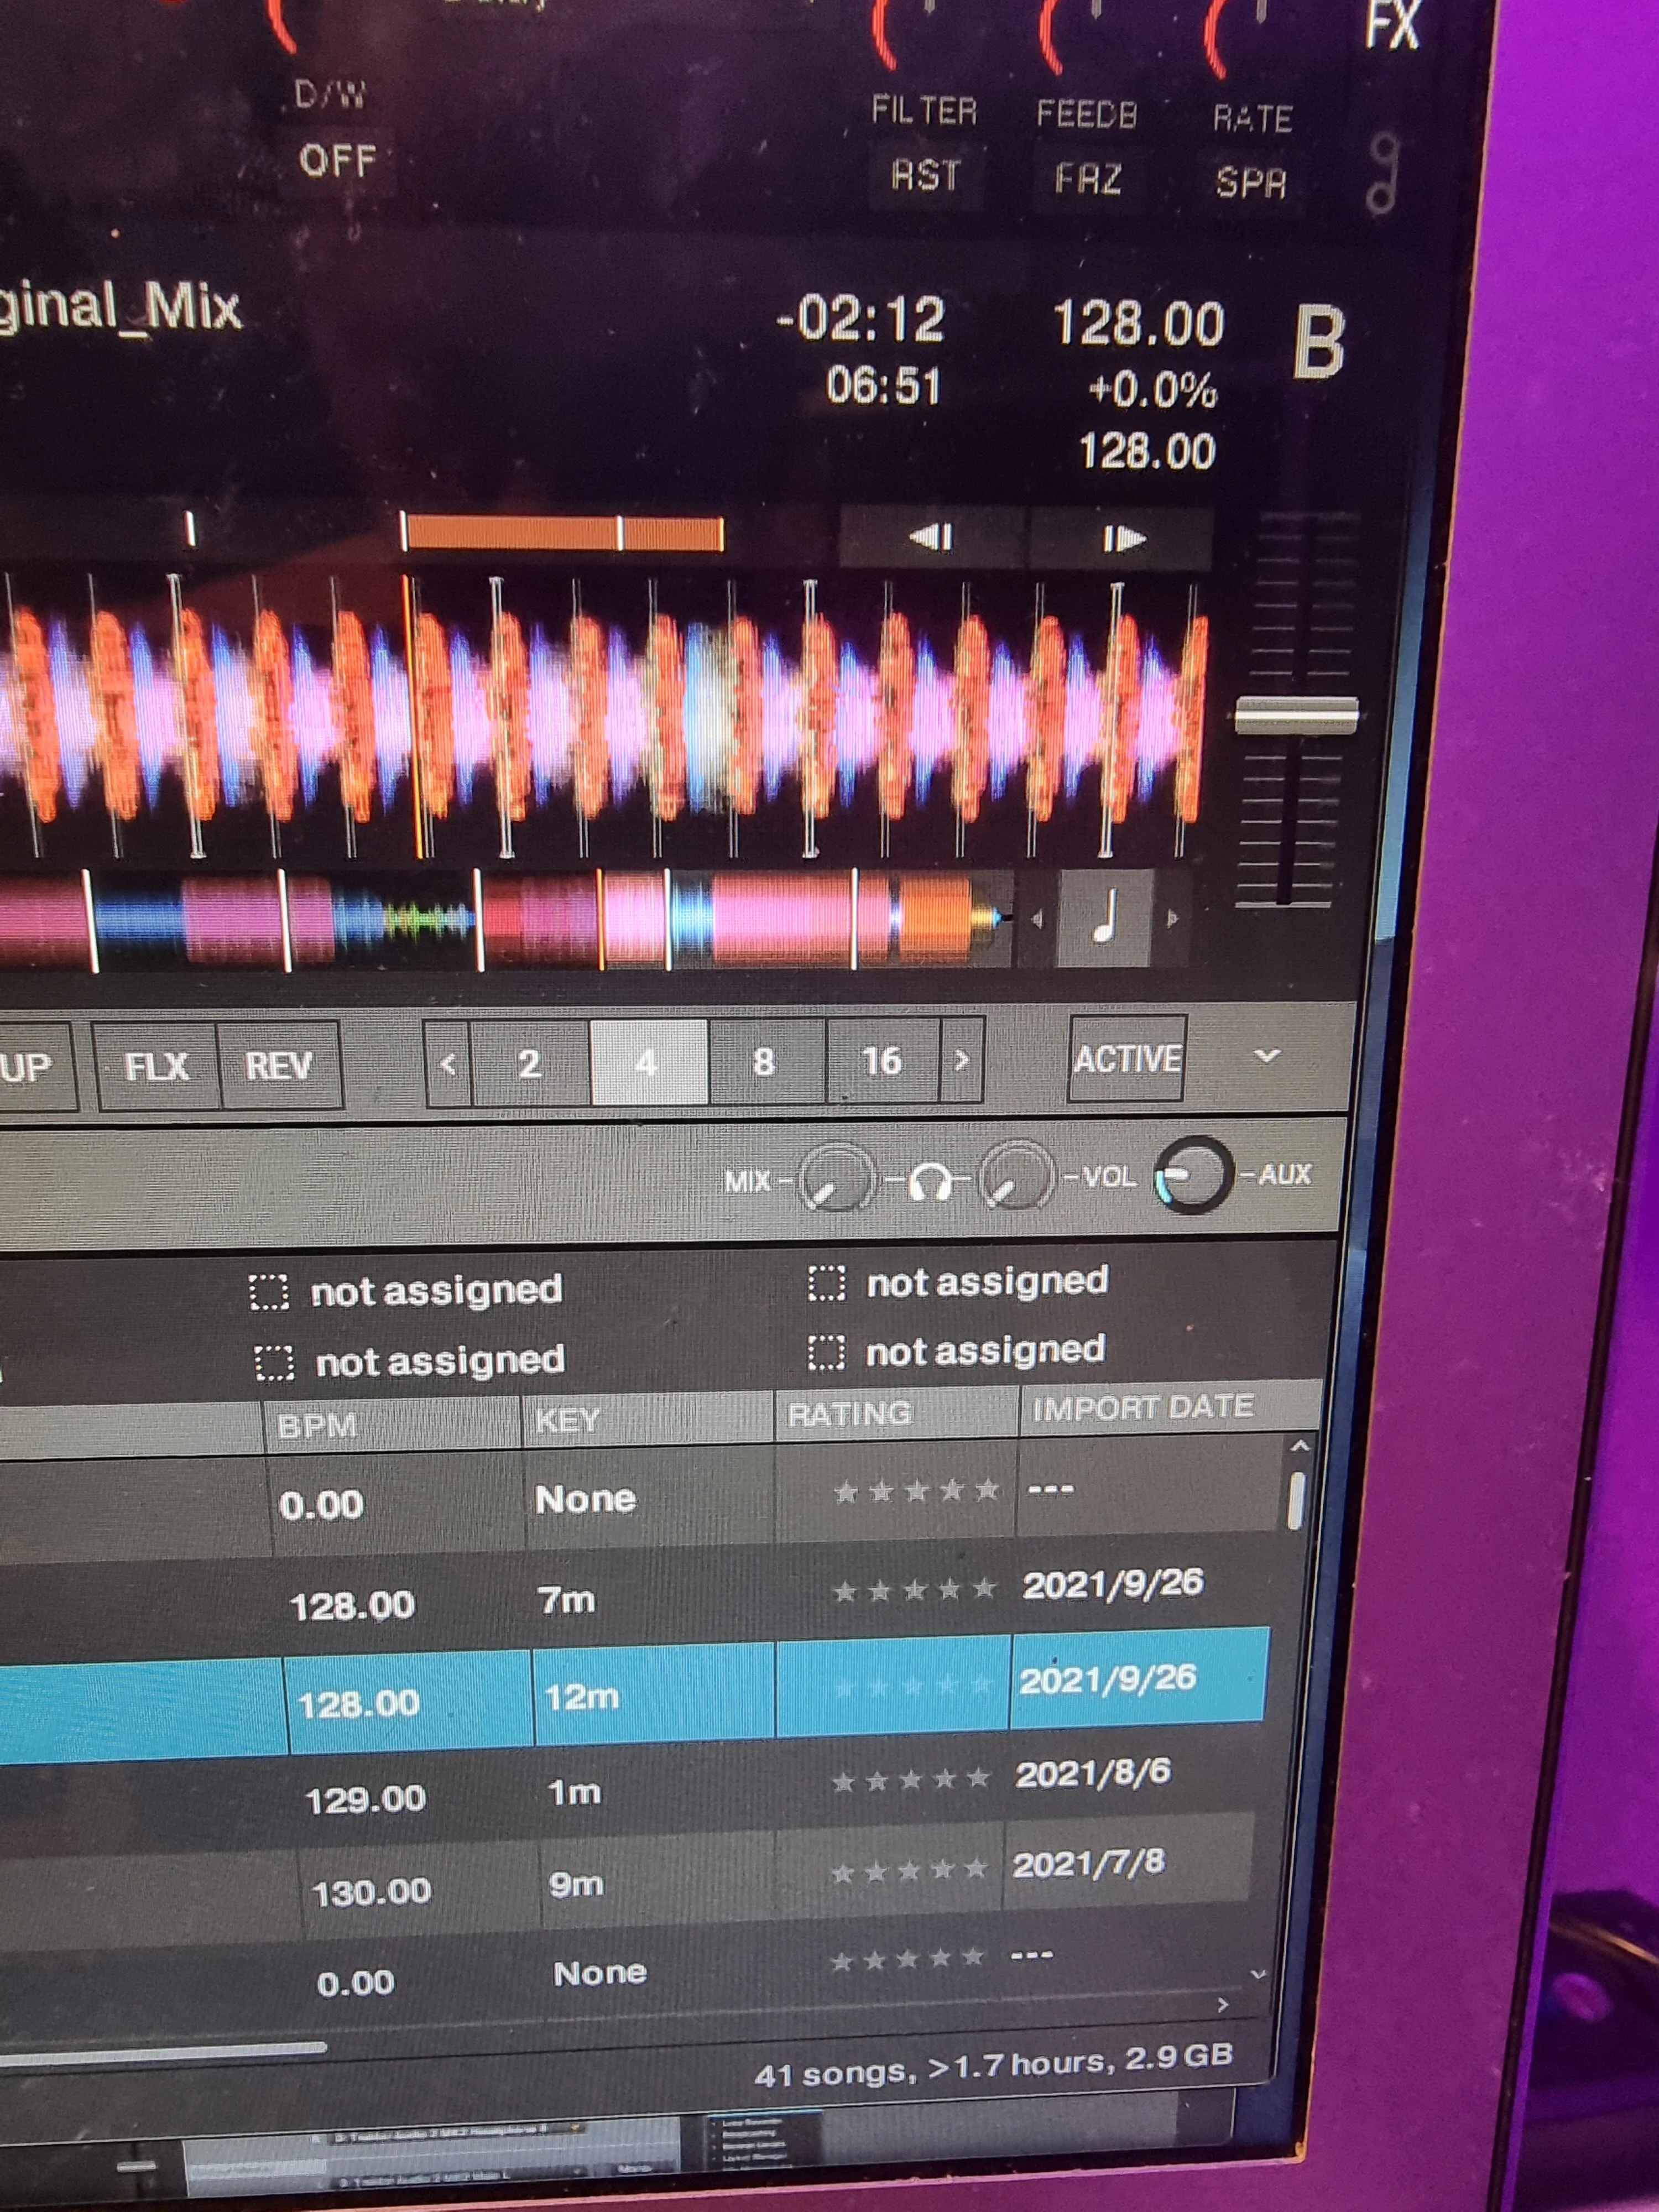Toggle the loop ACTIVE button

click(1127, 1059)
